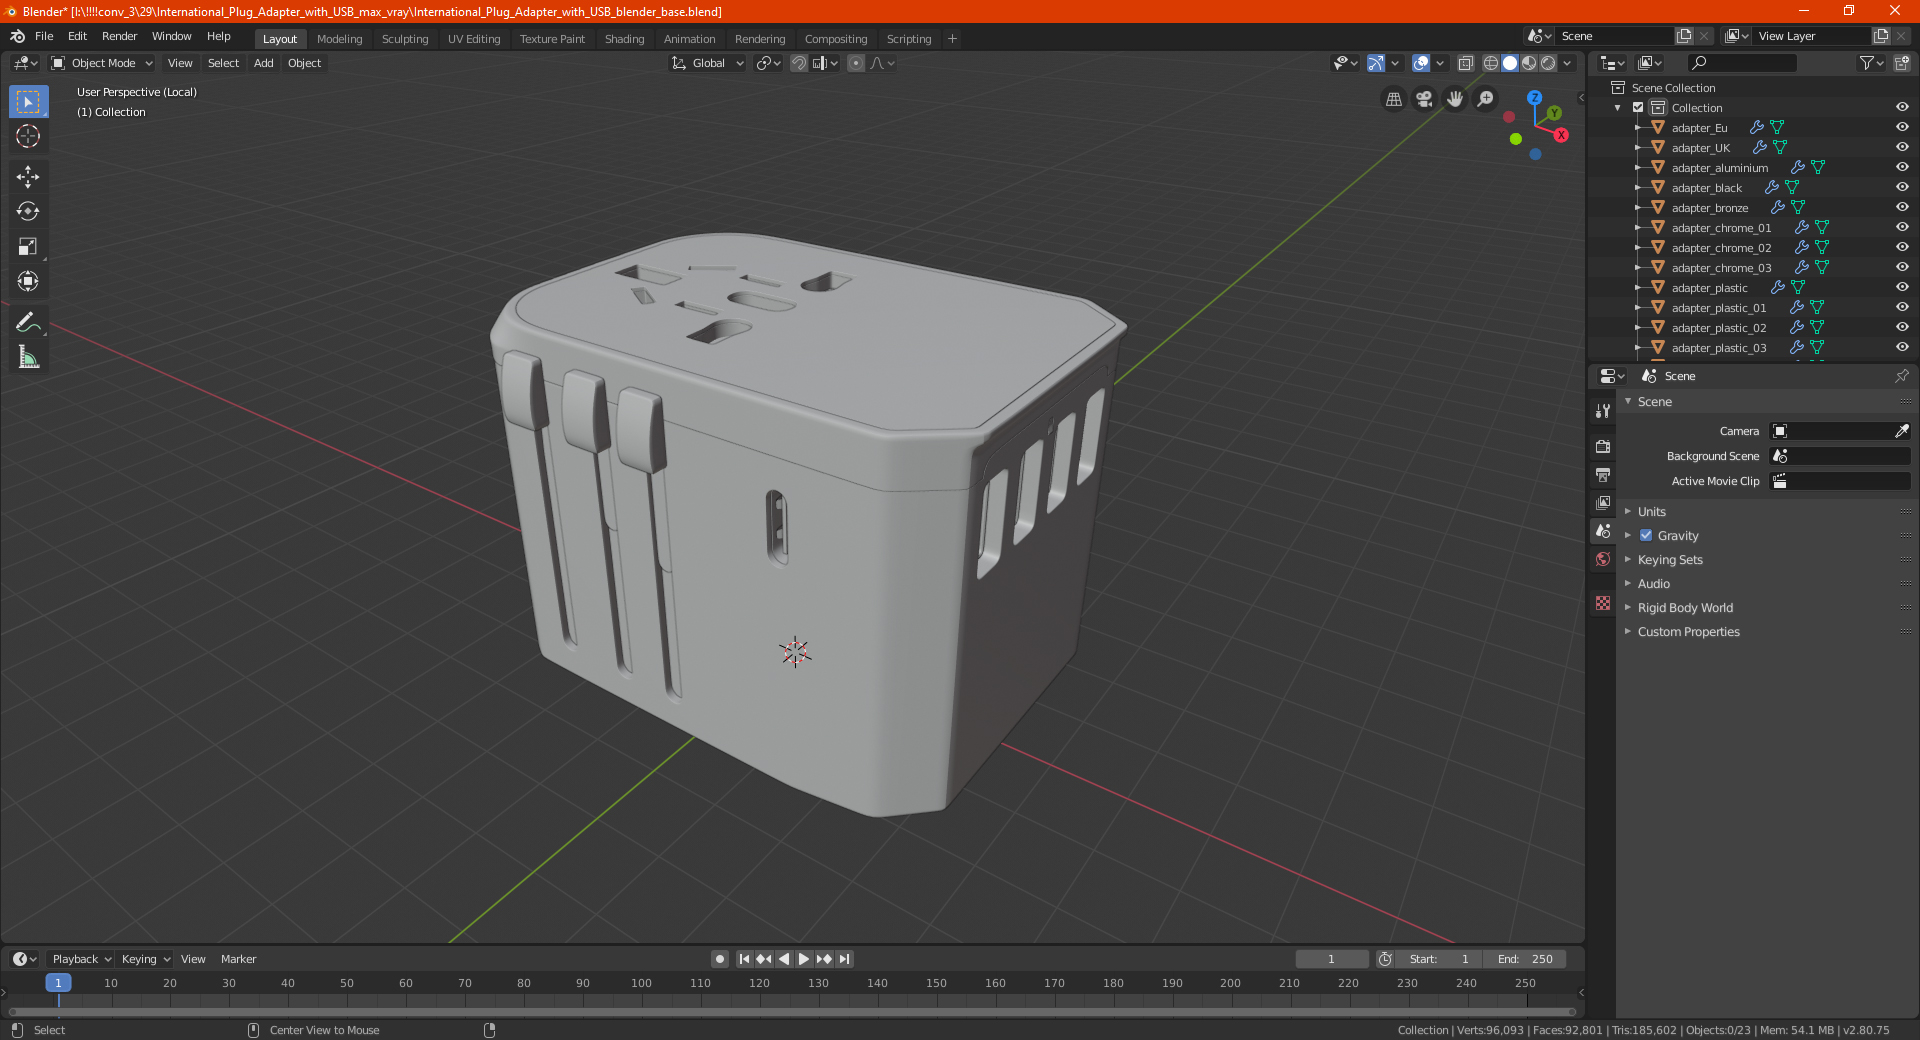The image size is (1920, 1040).
Task: Hide adapter_aluminium object
Action: coord(1902,168)
